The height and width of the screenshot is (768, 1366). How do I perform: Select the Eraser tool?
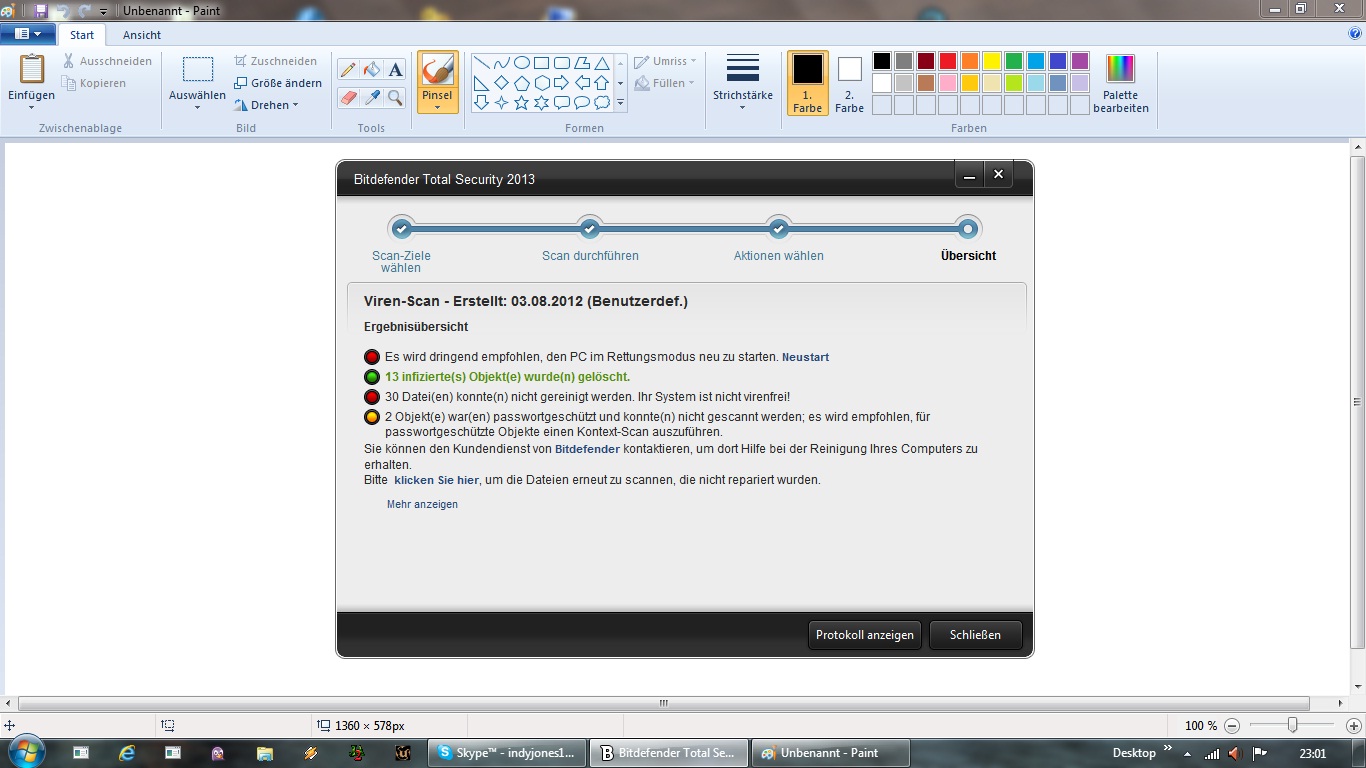(x=347, y=97)
